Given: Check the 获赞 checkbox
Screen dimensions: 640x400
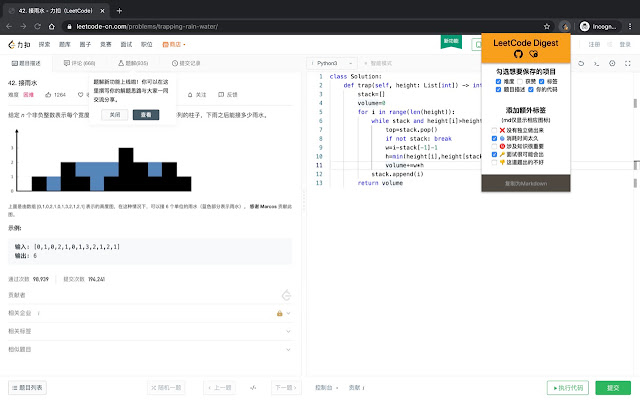Looking at the screenshot, I should click(x=520, y=82).
